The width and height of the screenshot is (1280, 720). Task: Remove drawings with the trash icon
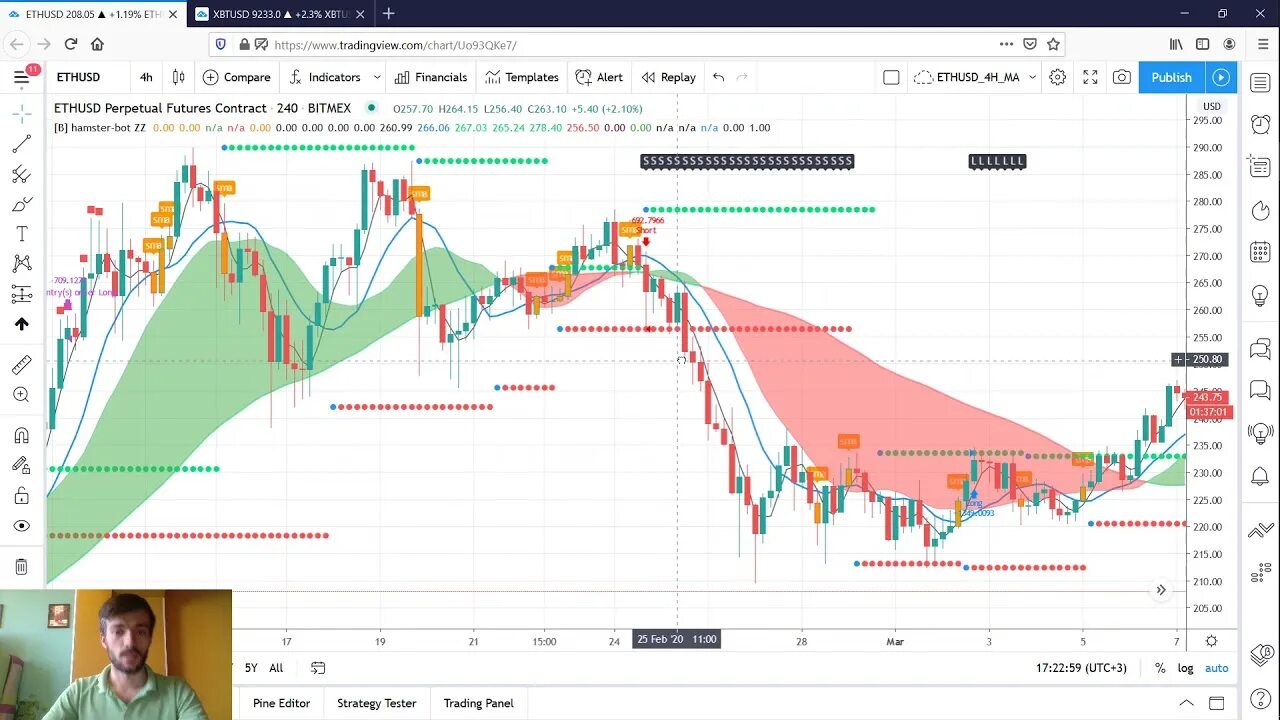(x=21, y=567)
